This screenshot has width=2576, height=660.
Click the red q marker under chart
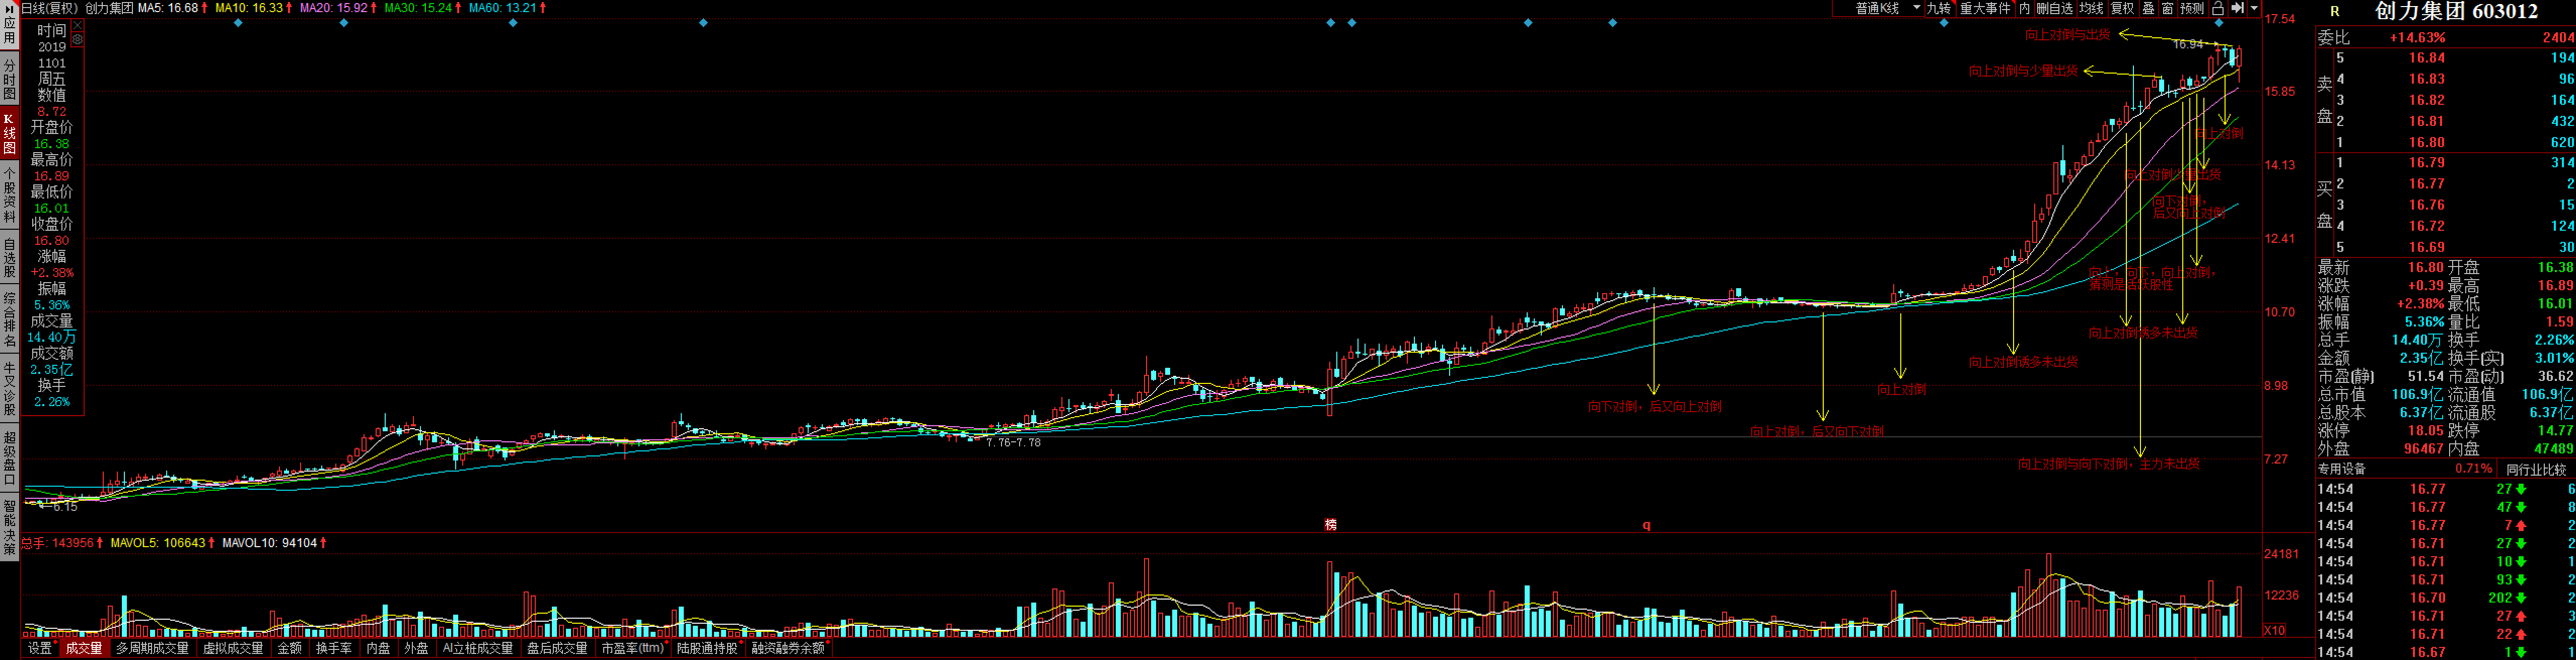pos(1646,525)
